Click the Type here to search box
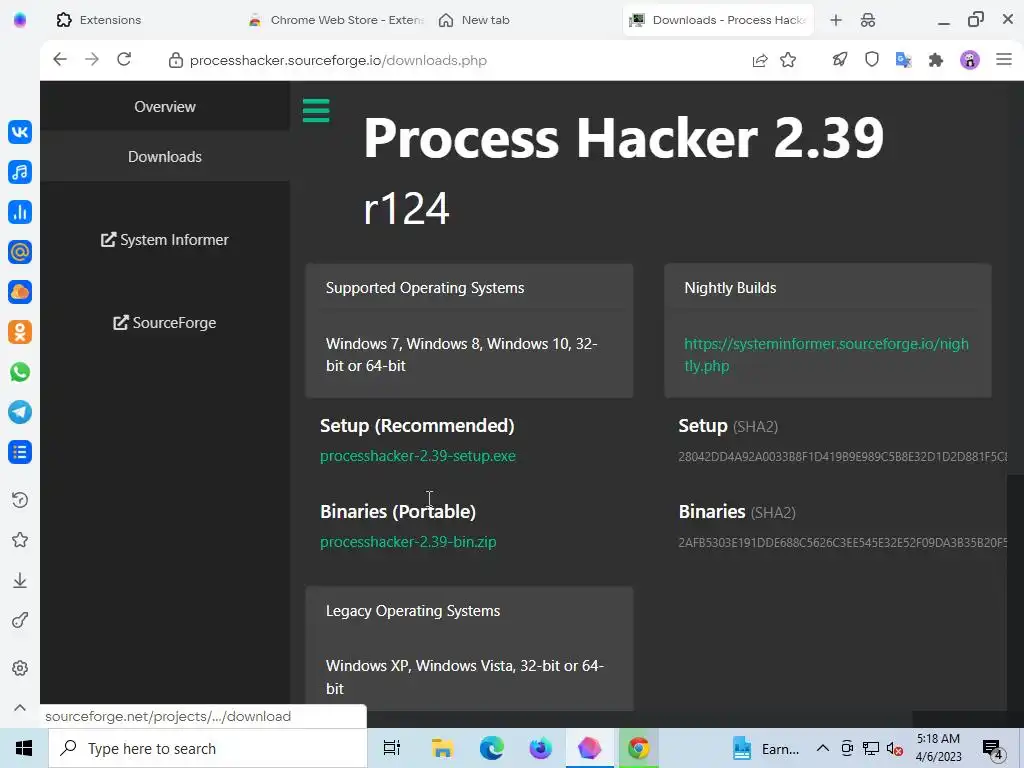 208,748
